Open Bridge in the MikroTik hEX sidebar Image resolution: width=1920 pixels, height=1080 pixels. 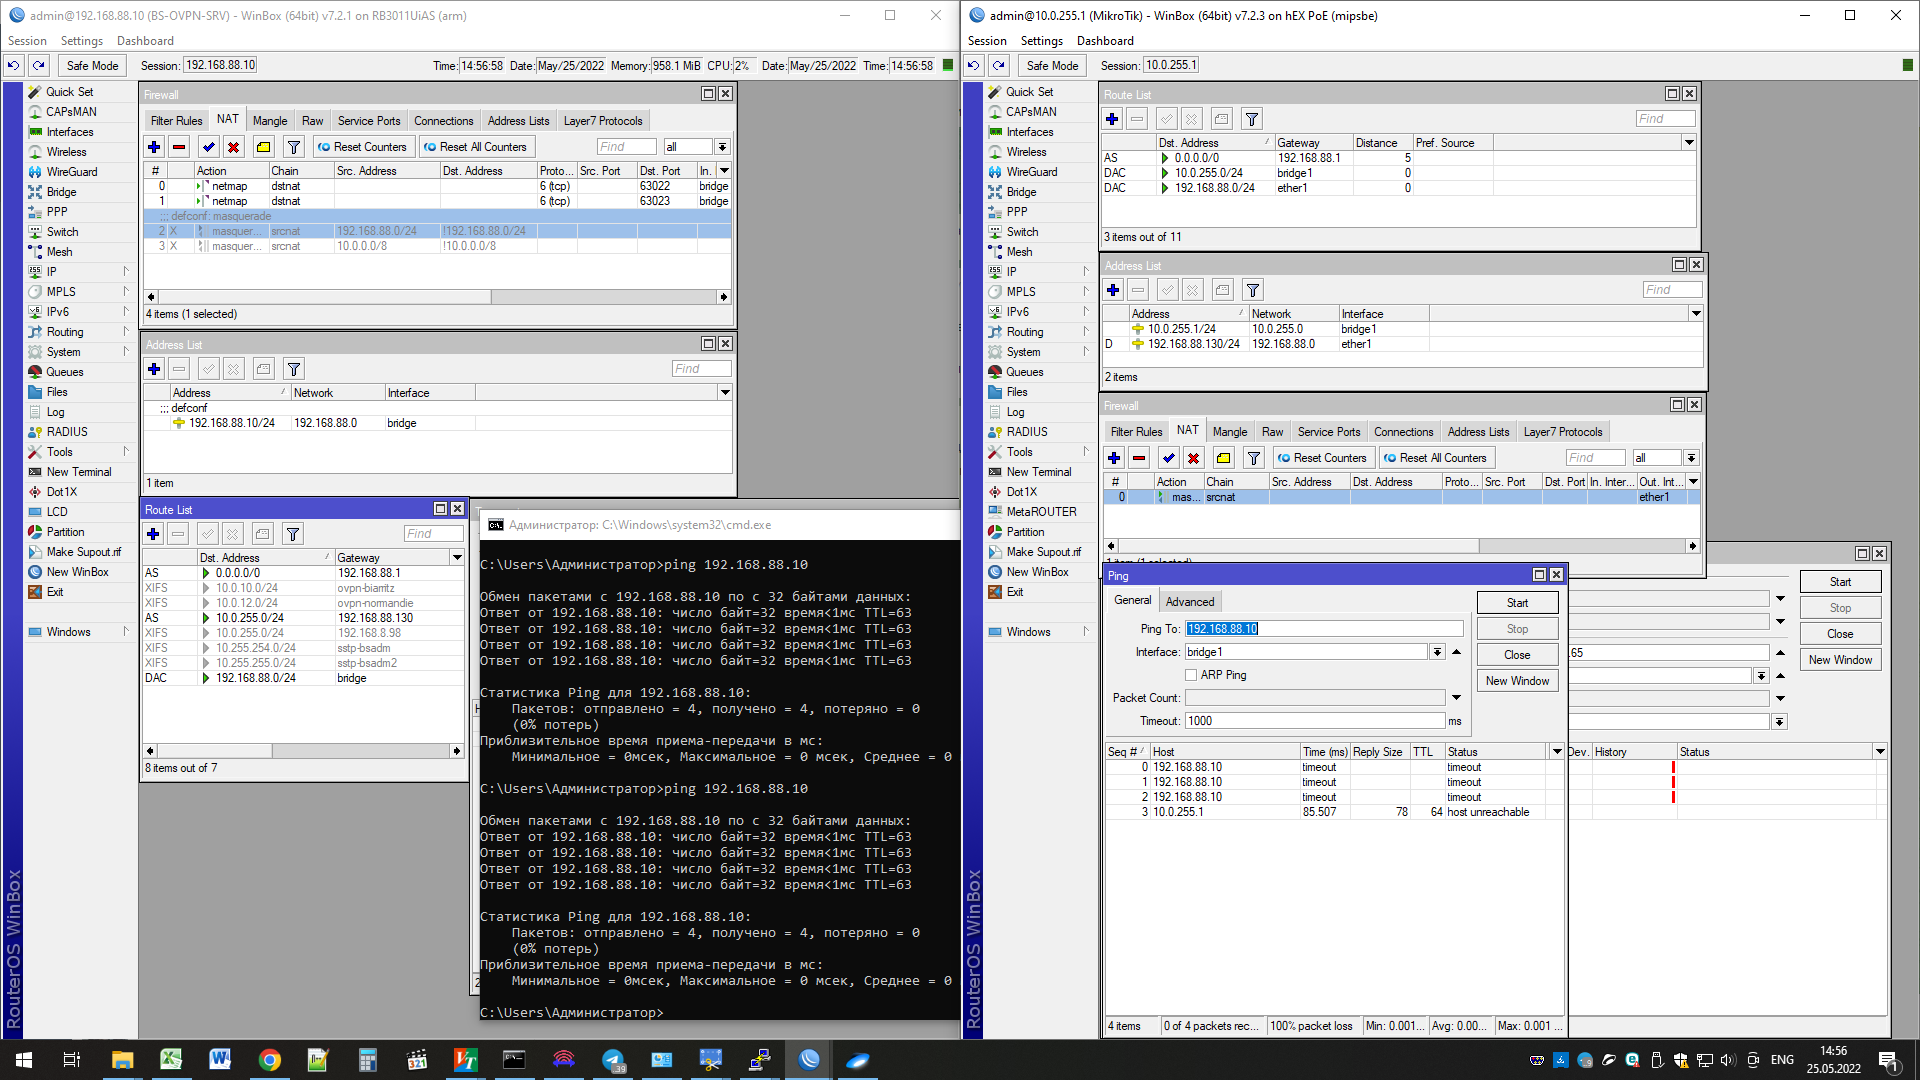pos(1021,192)
